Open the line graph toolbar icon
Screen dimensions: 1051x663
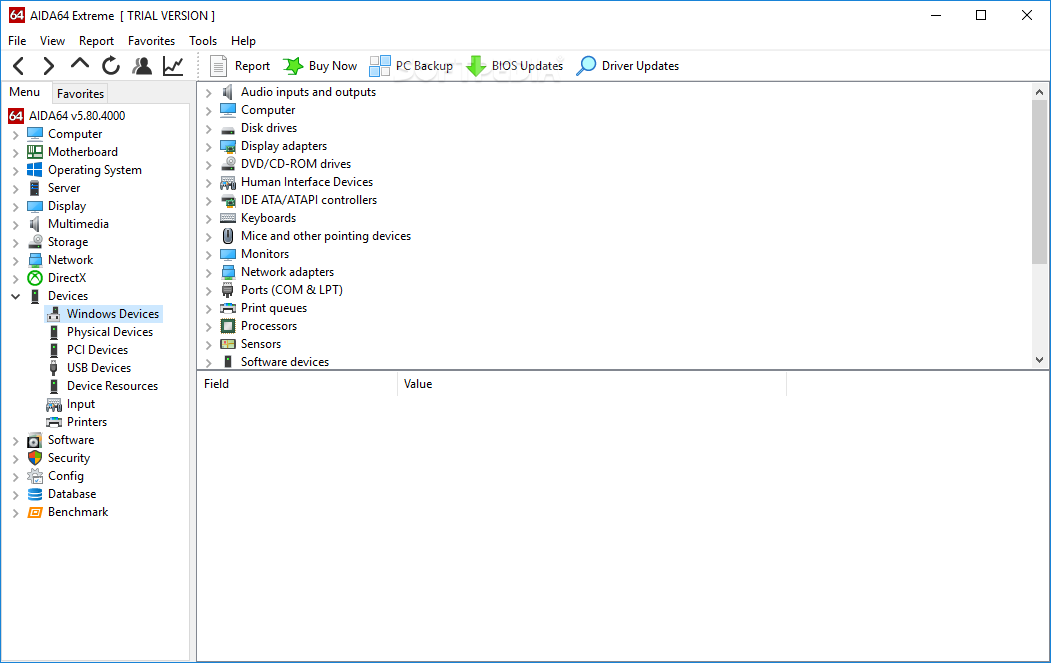pos(173,66)
